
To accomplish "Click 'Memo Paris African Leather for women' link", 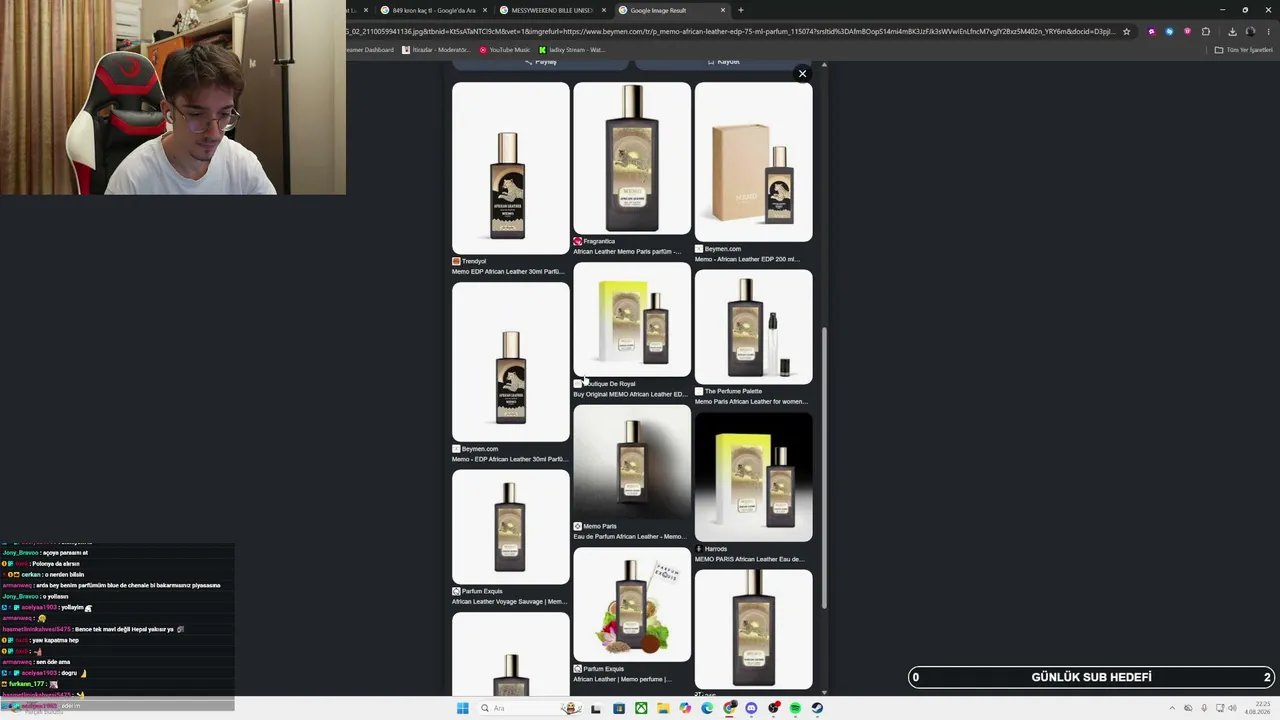I will pos(751,402).
